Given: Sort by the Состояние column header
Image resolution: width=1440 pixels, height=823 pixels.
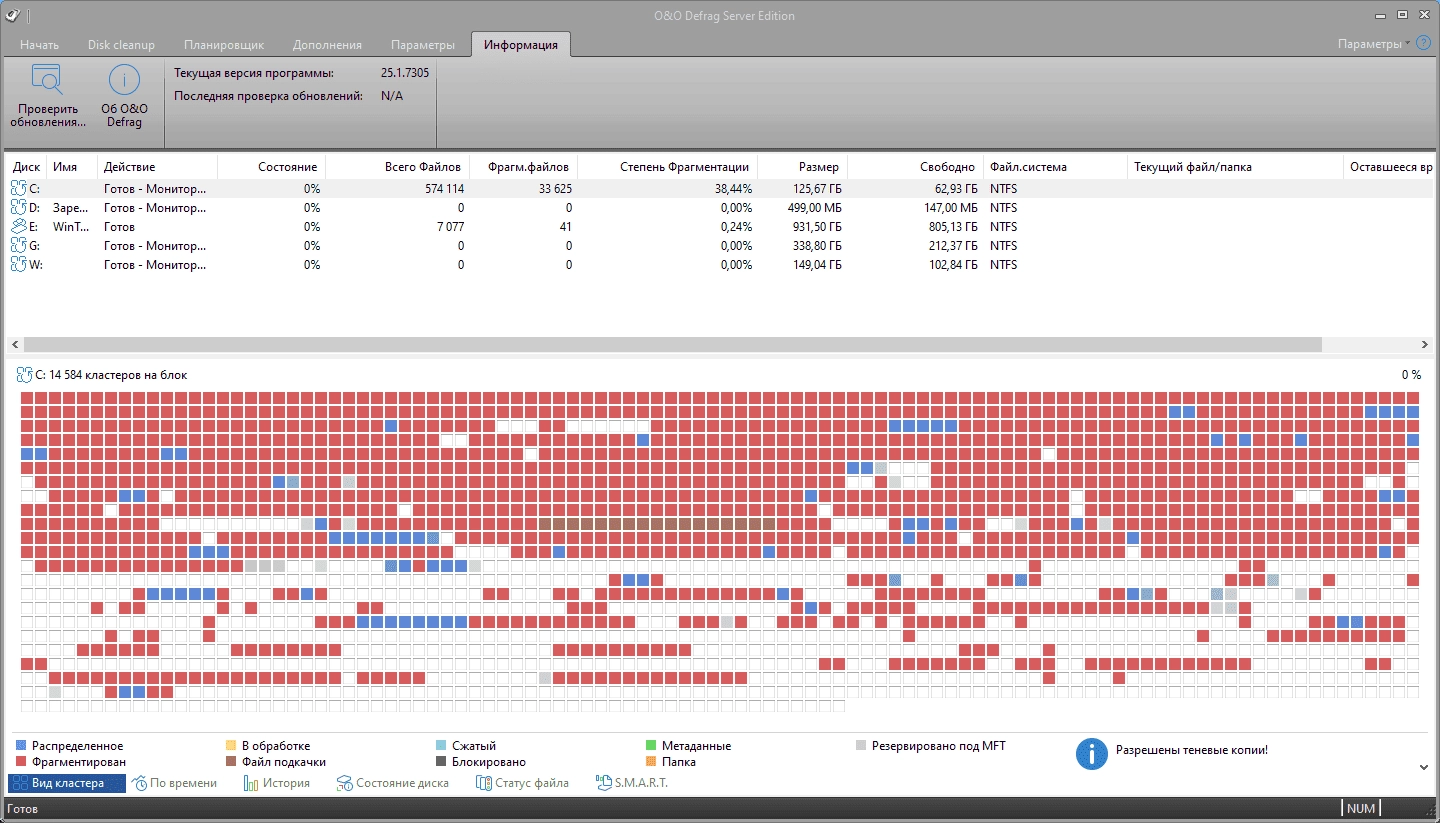Looking at the screenshot, I should 271,167.
